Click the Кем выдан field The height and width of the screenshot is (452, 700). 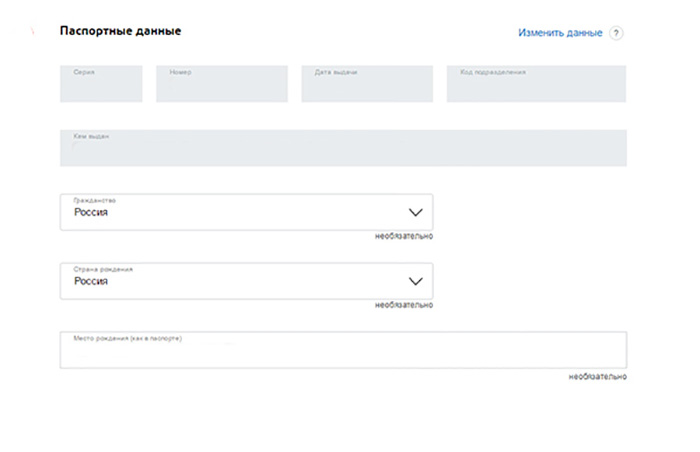coord(343,148)
